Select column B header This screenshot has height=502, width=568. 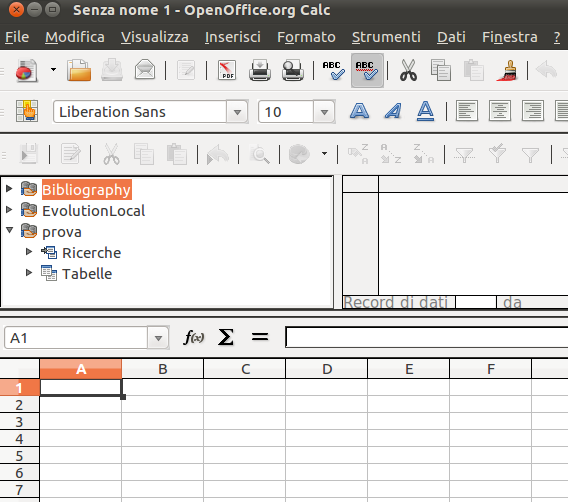[163, 369]
